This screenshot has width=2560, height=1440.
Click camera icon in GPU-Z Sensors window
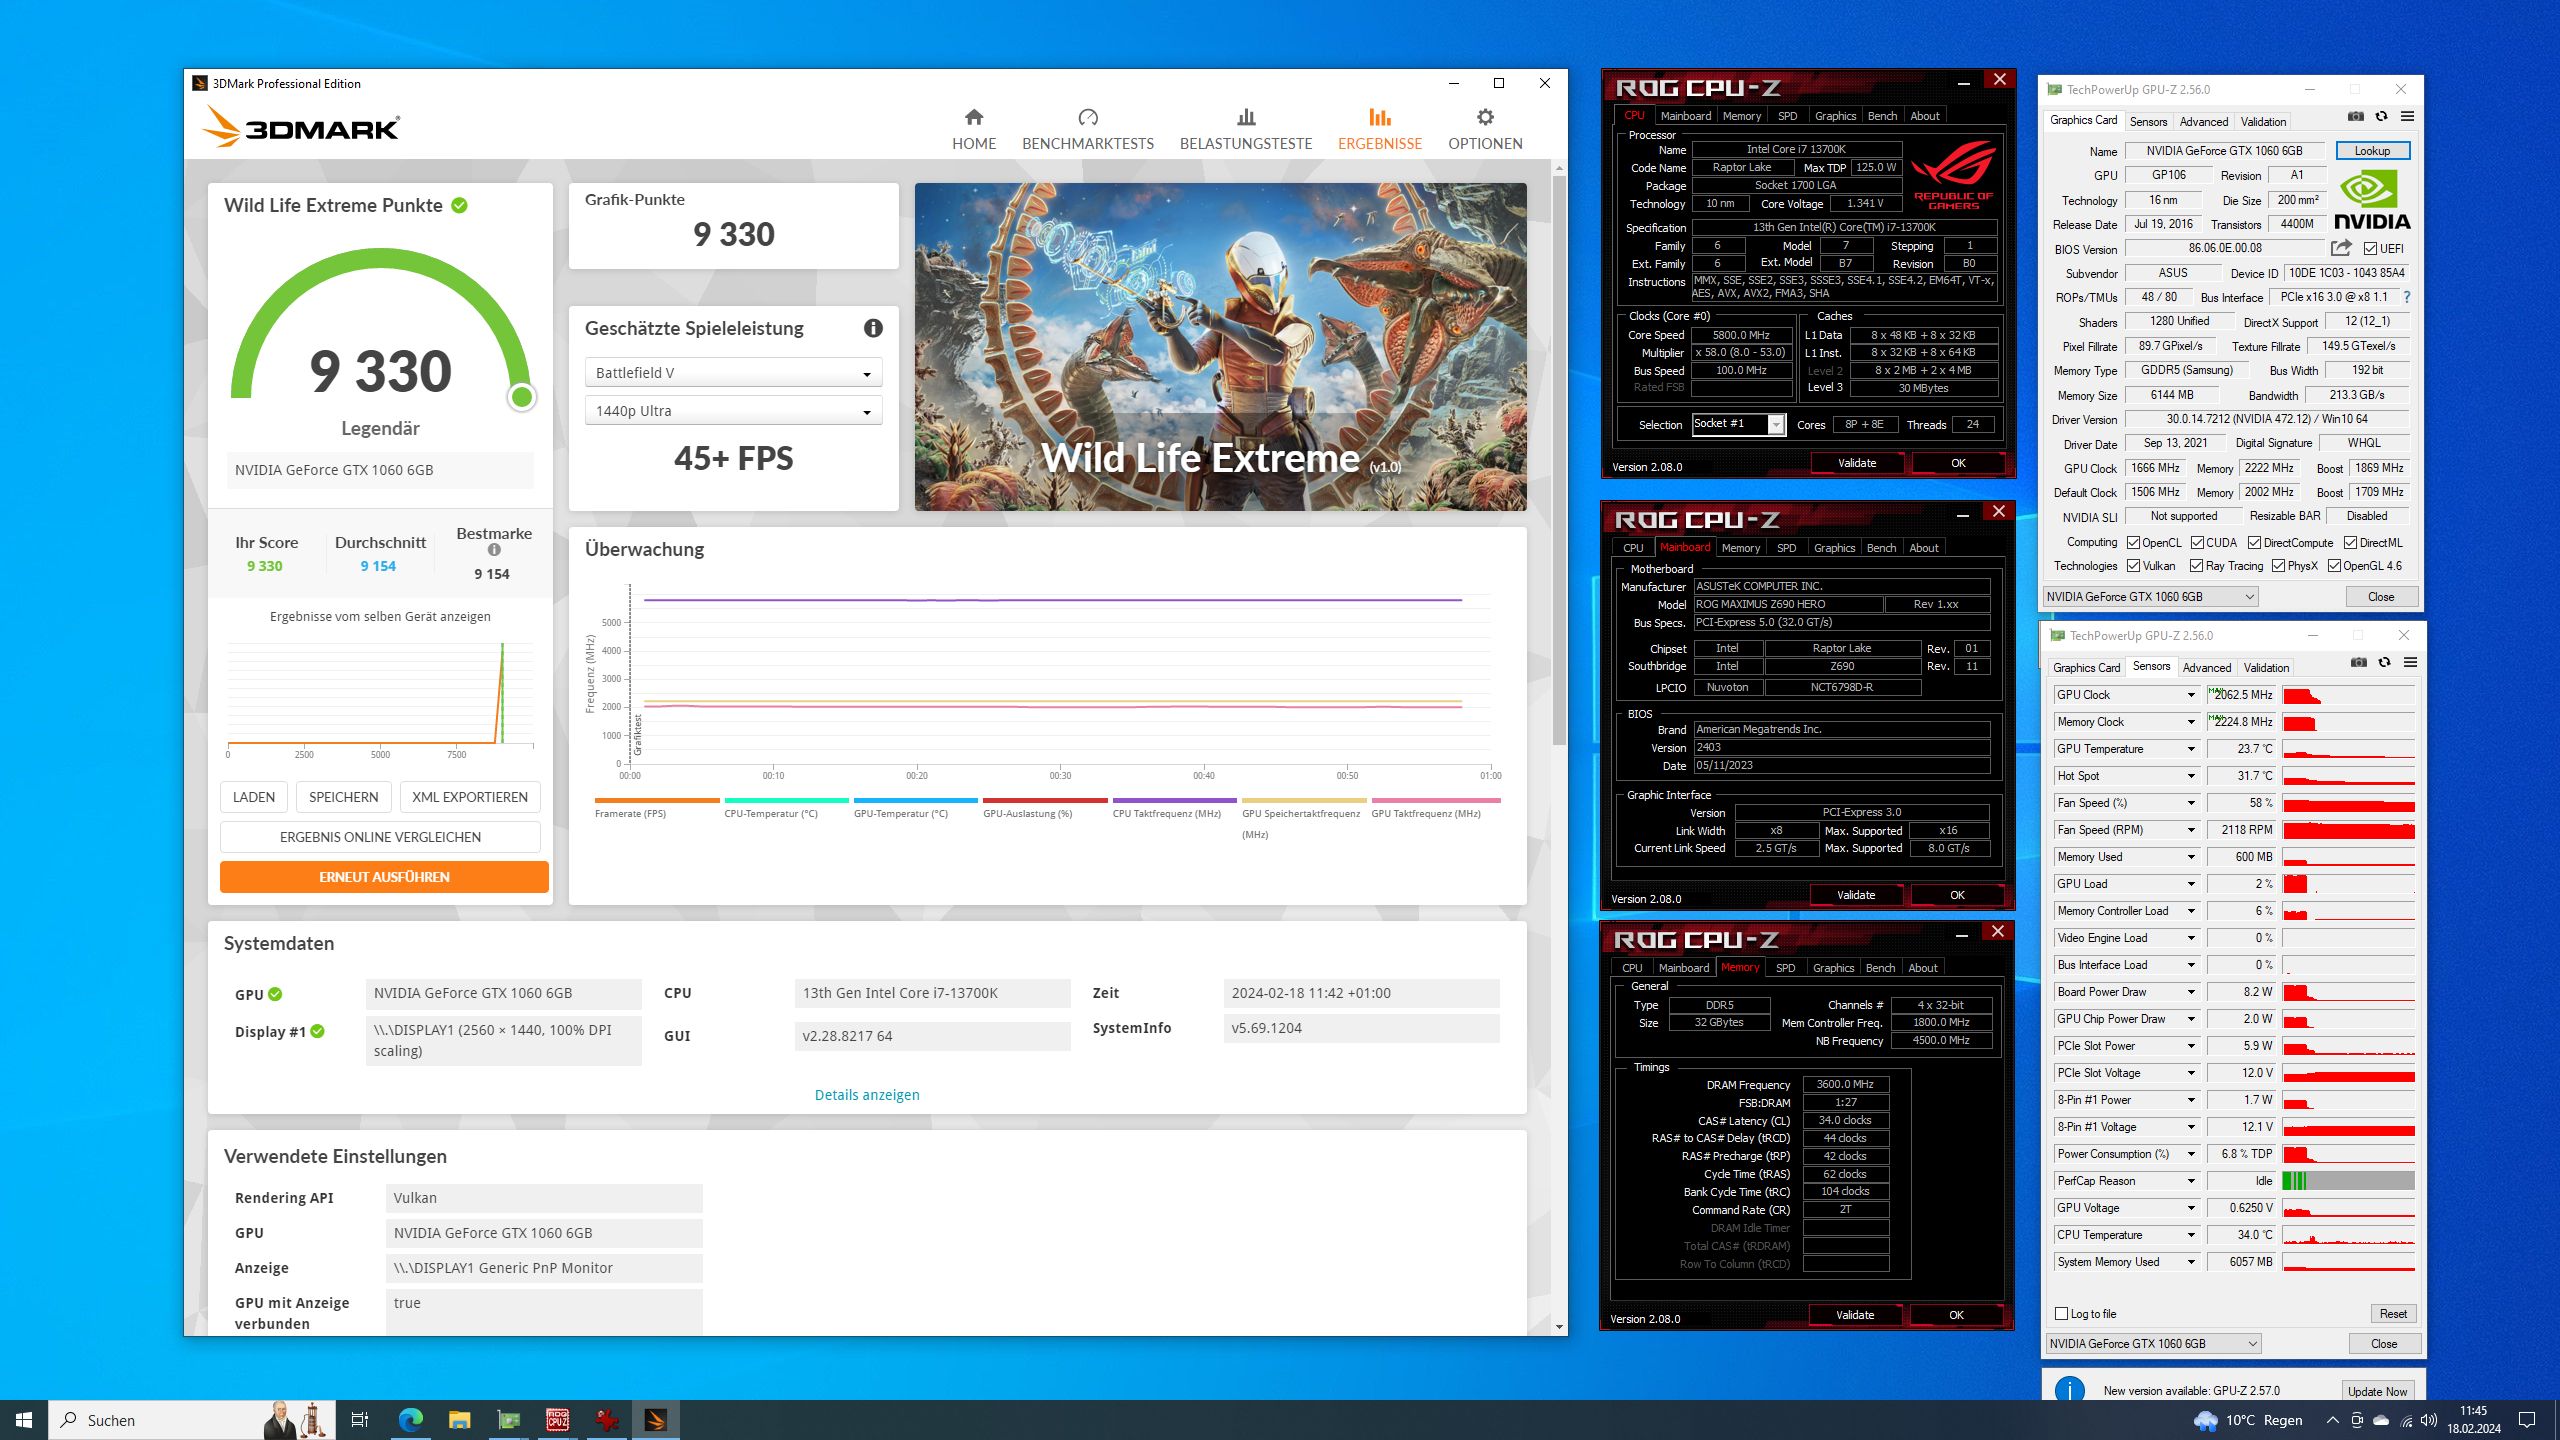click(x=2359, y=663)
